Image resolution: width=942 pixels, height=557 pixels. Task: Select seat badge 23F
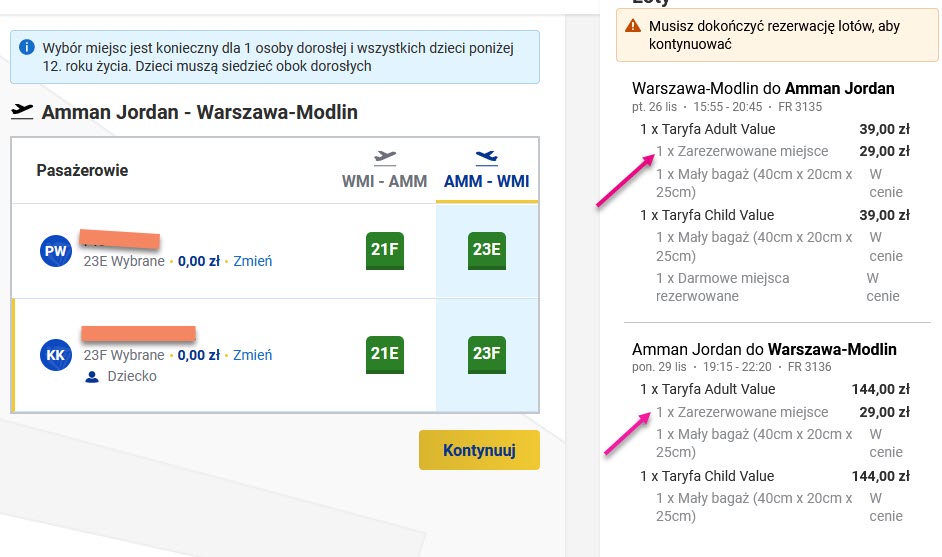[x=487, y=355]
